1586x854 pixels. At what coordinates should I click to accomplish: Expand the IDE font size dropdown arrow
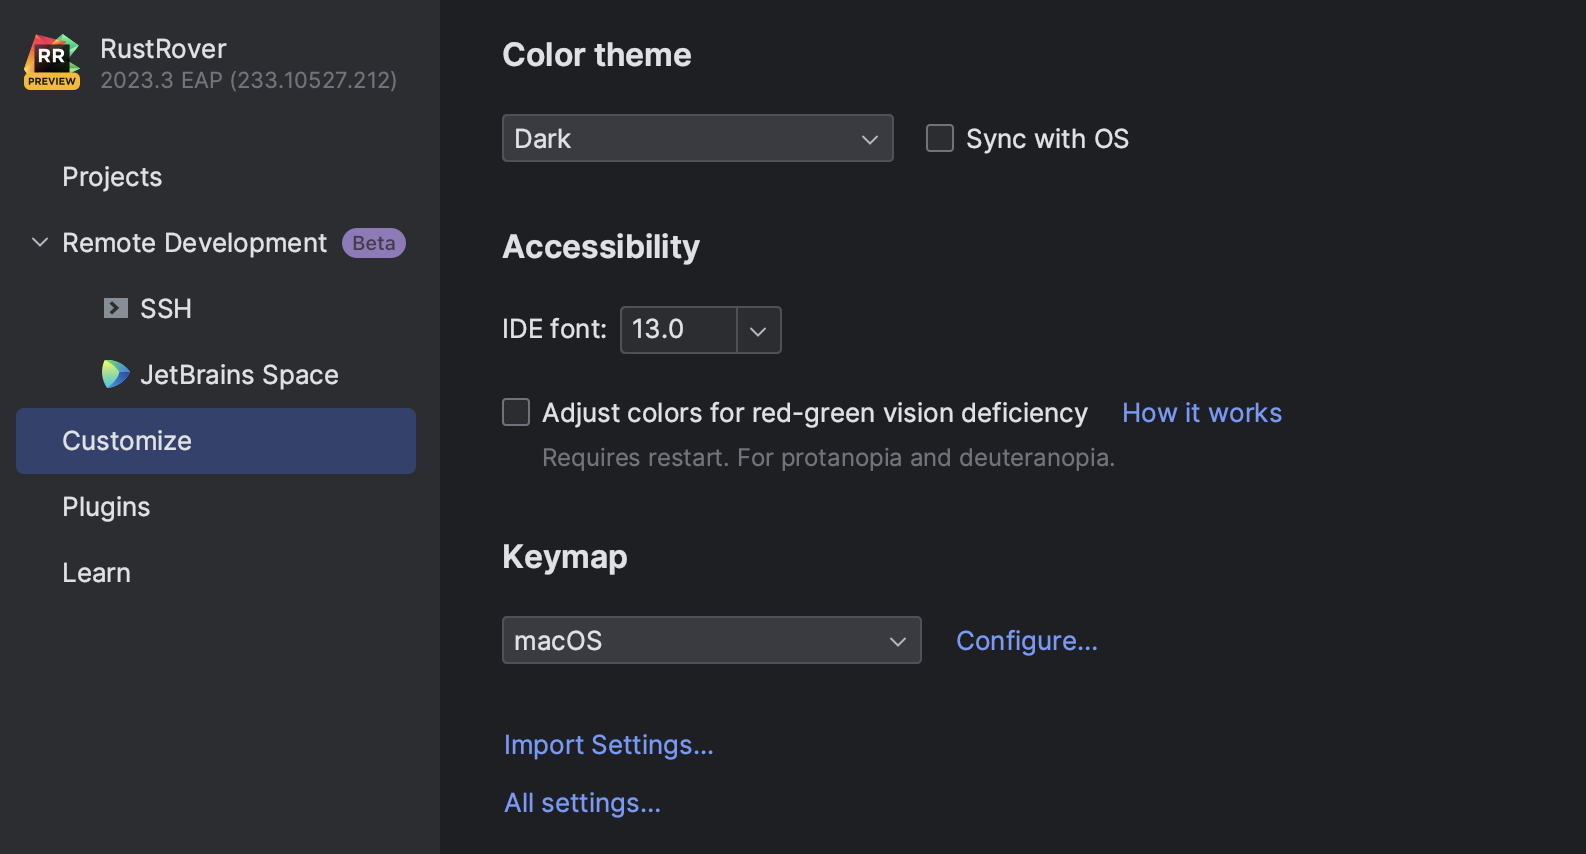[758, 330]
